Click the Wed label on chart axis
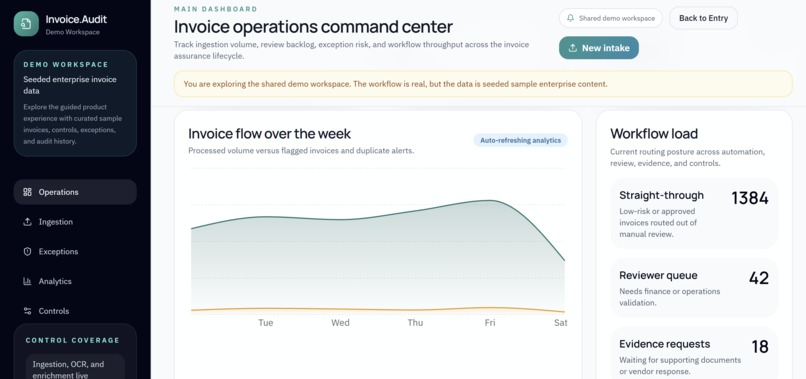The height and width of the screenshot is (379, 806). point(340,323)
